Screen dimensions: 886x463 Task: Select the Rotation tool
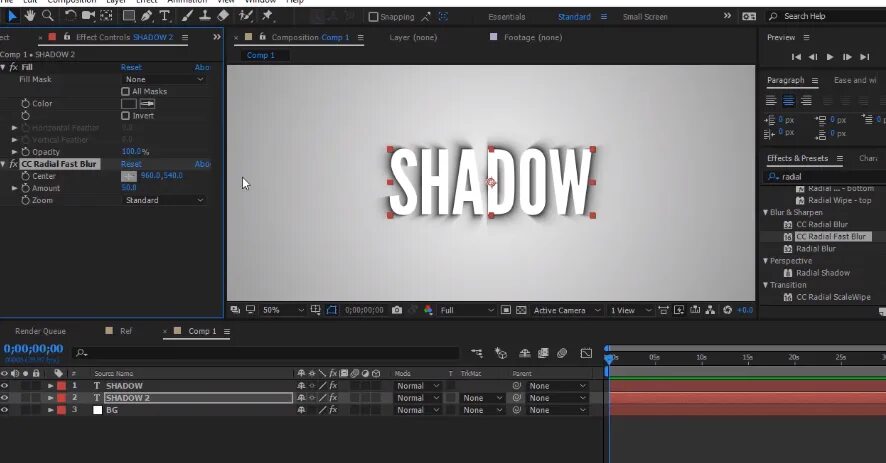point(70,16)
